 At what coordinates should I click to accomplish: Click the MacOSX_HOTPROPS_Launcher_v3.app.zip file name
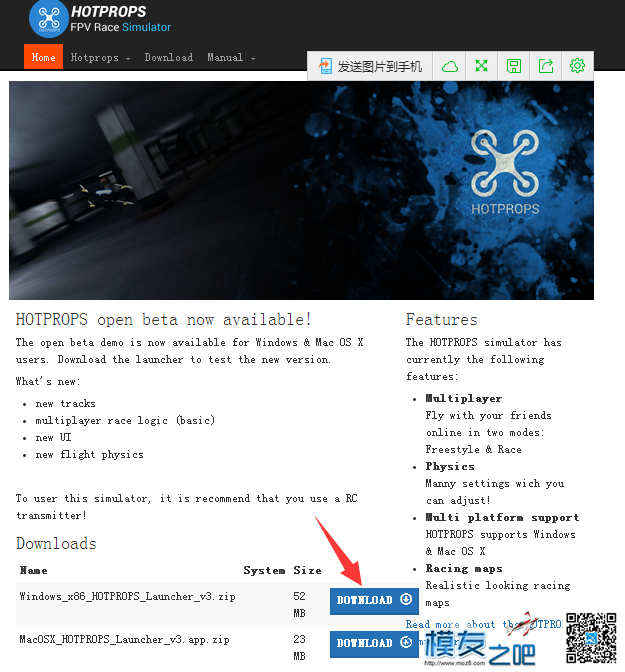coord(124,639)
